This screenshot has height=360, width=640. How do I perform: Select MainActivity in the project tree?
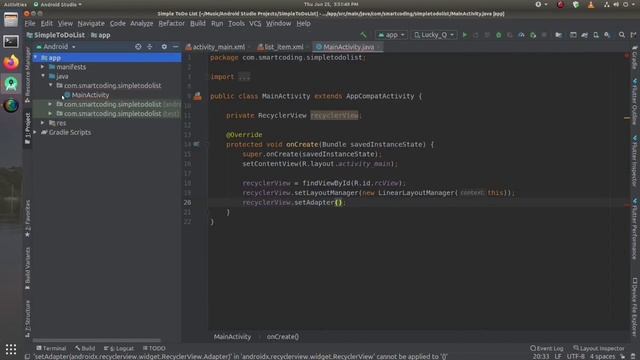tap(90, 95)
